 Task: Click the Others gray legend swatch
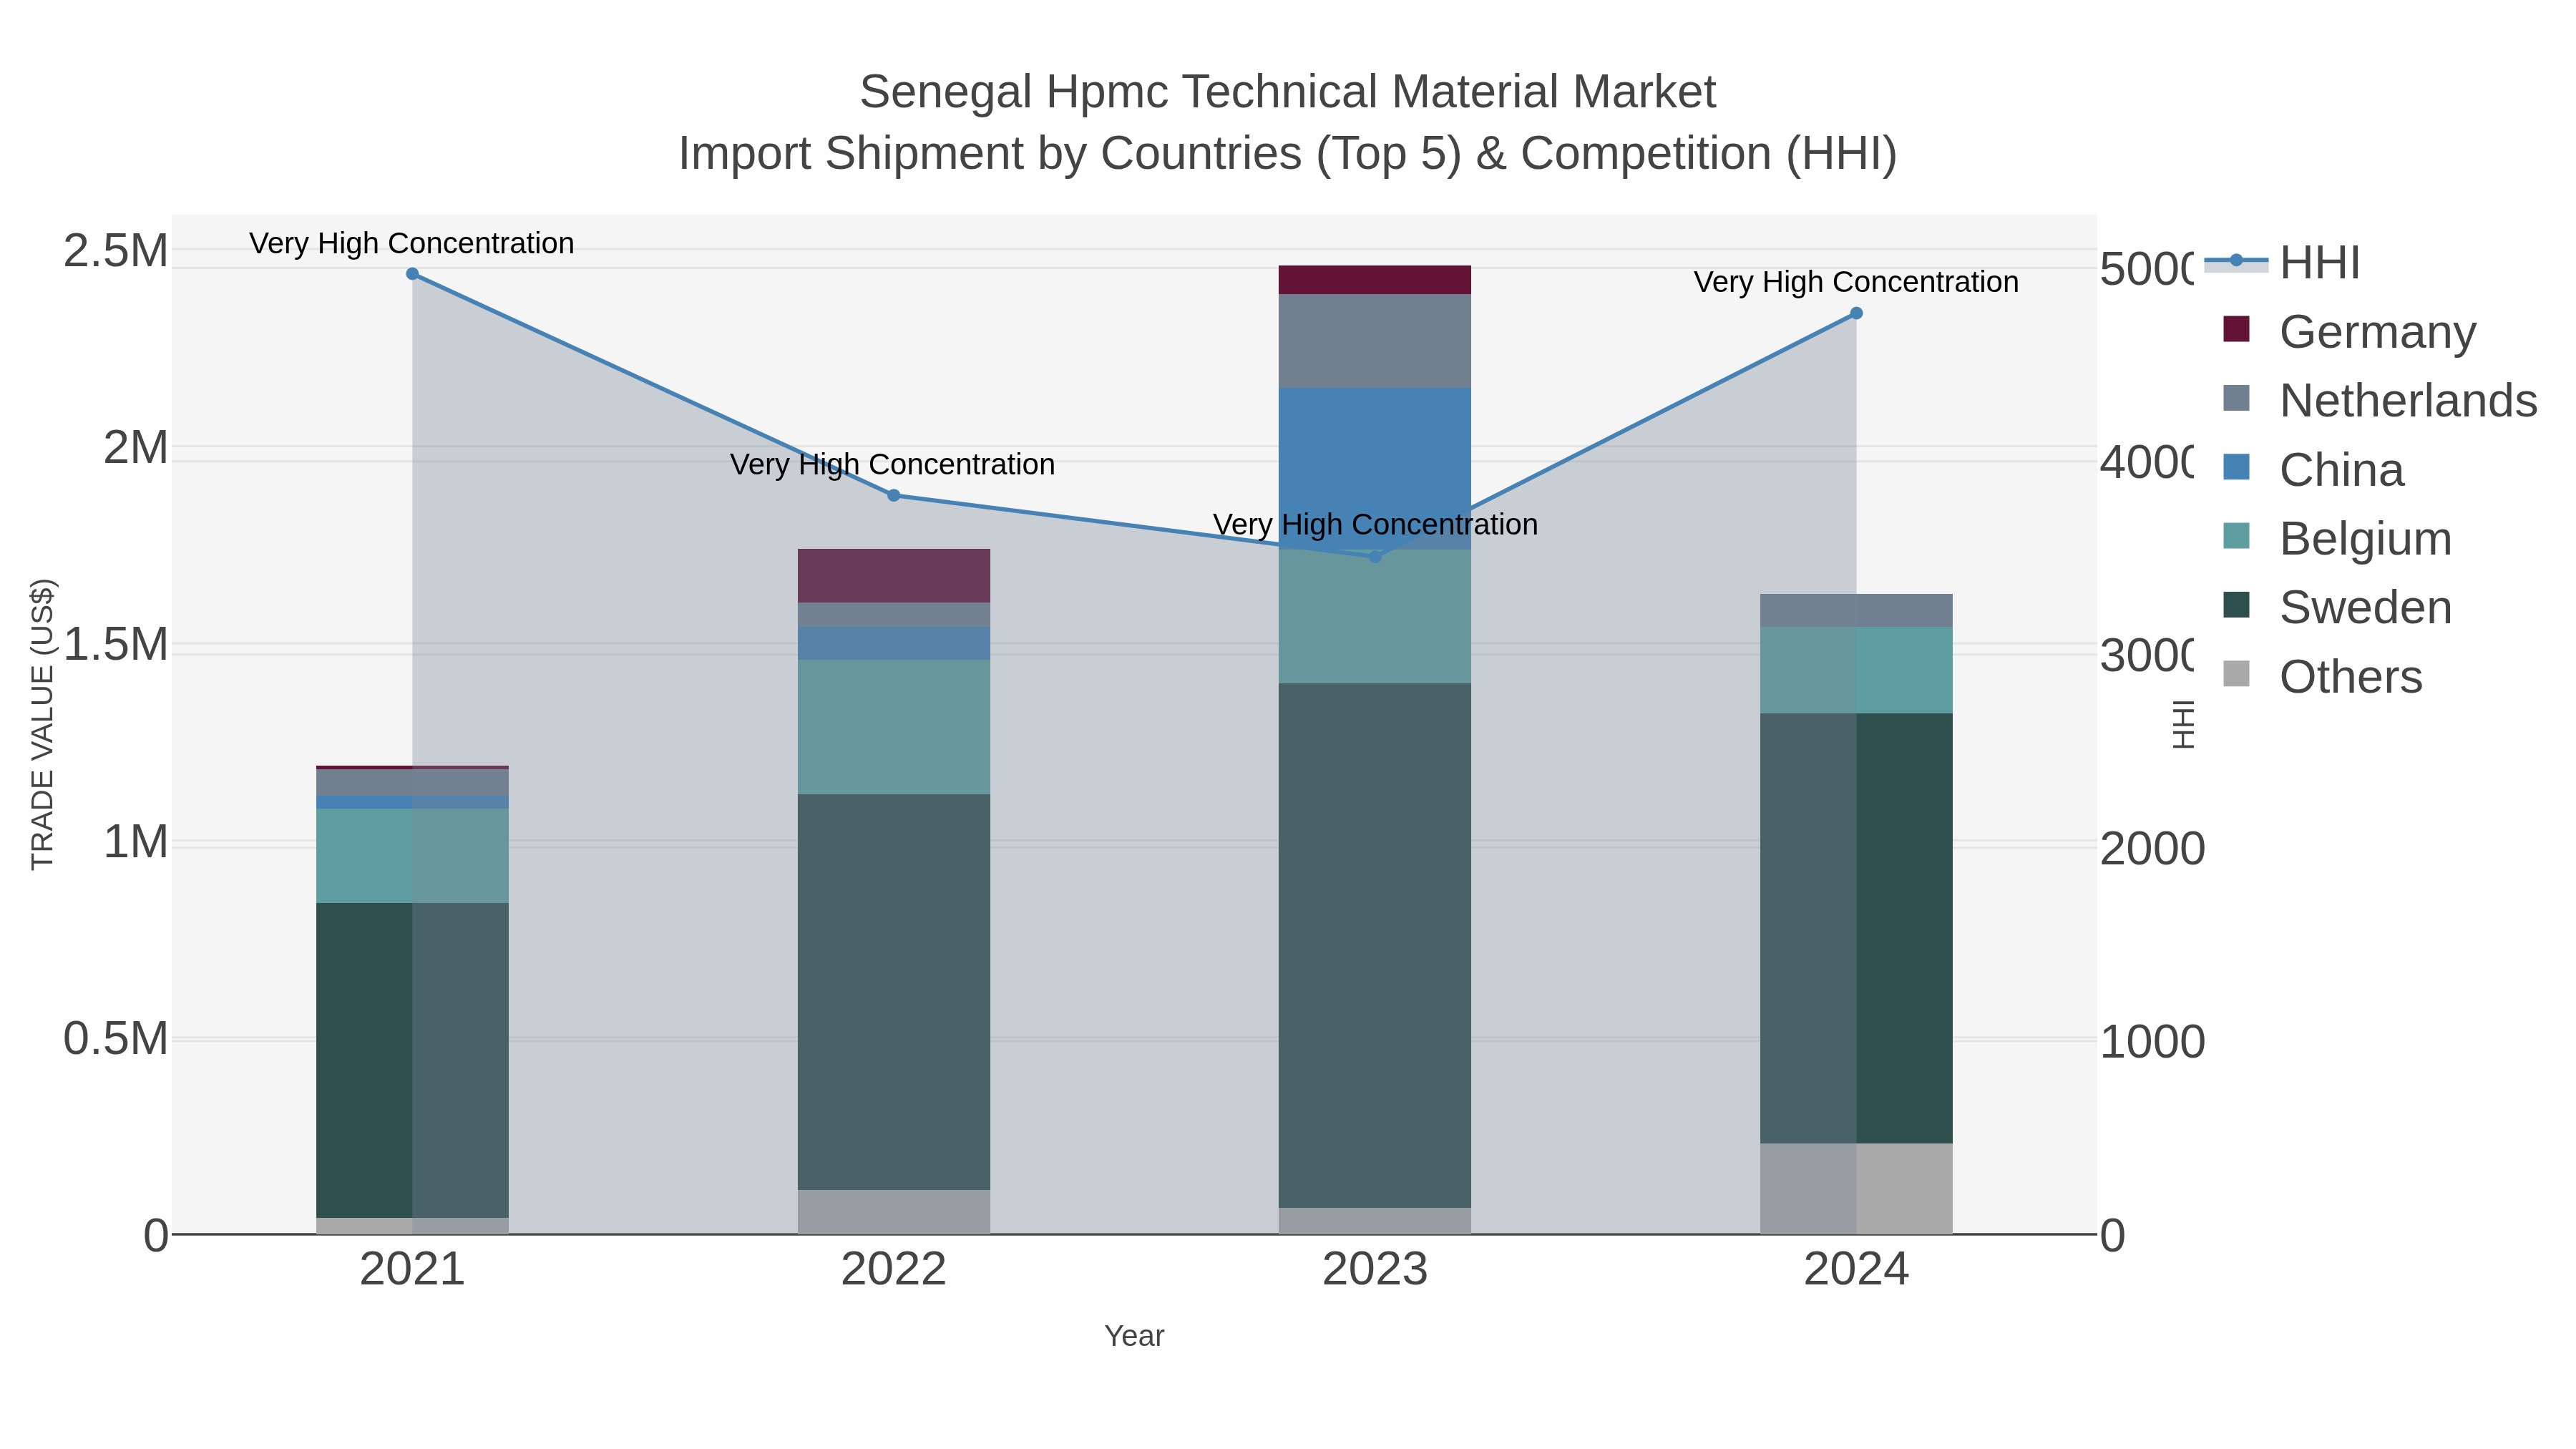tap(2236, 674)
